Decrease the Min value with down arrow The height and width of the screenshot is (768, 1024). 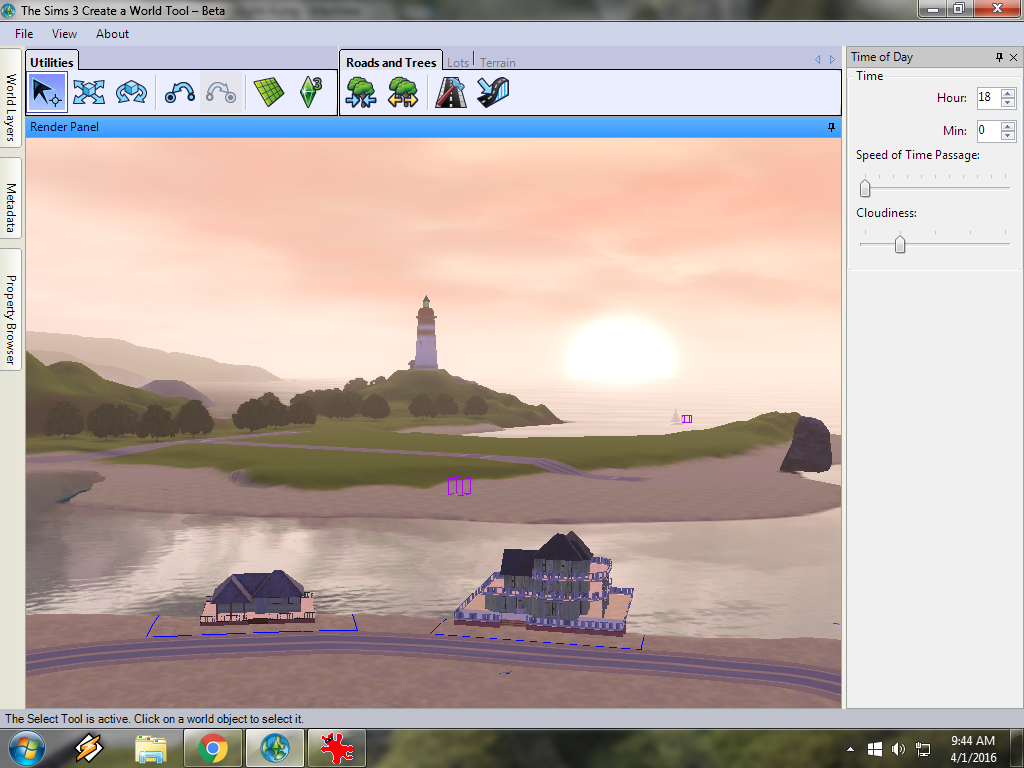click(1008, 135)
